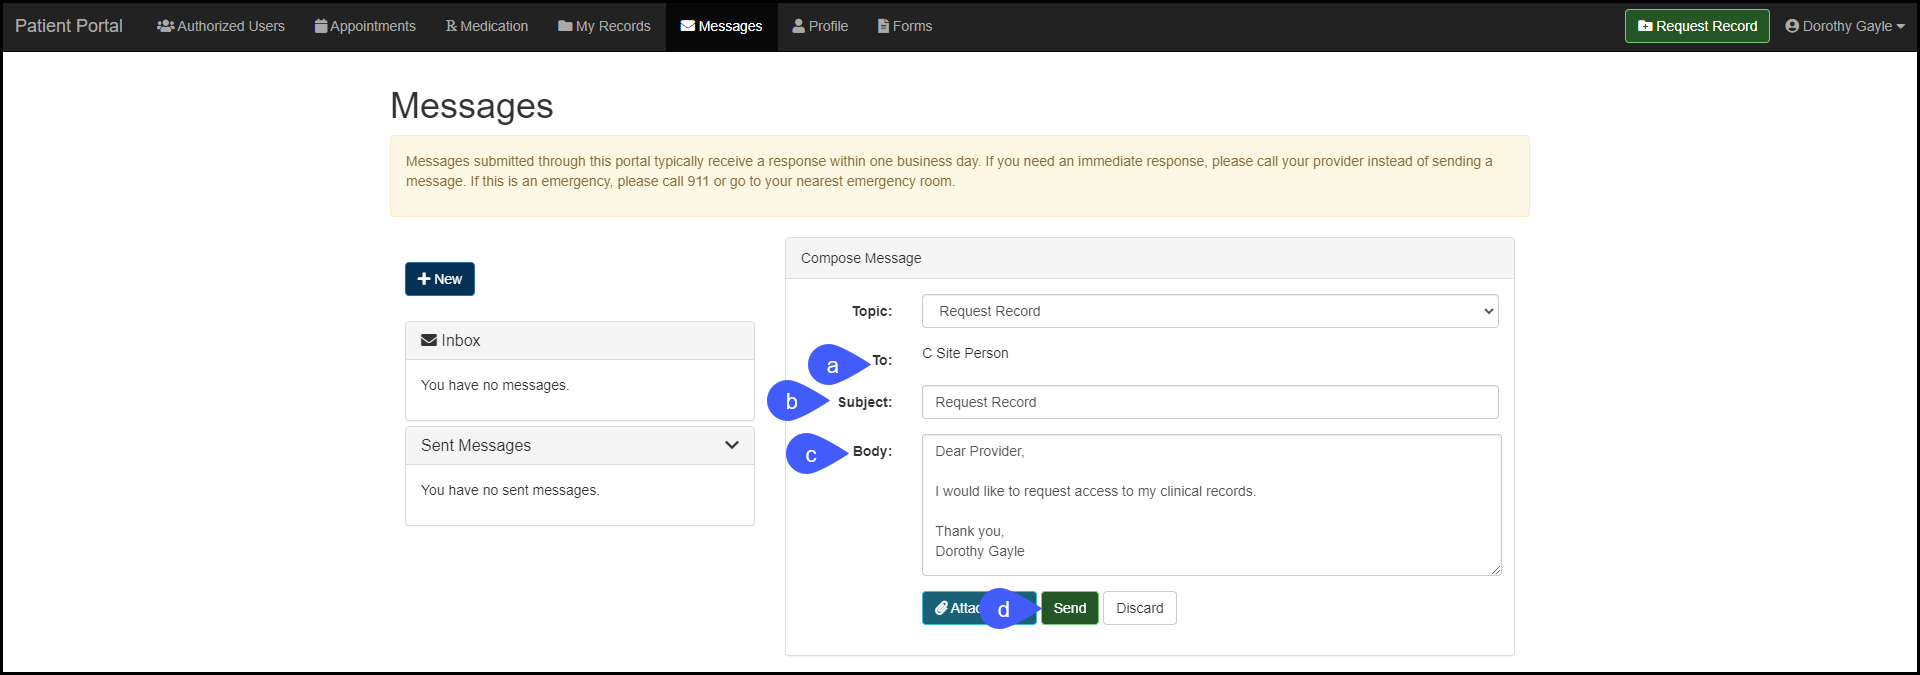Click the New message button

tap(440, 279)
